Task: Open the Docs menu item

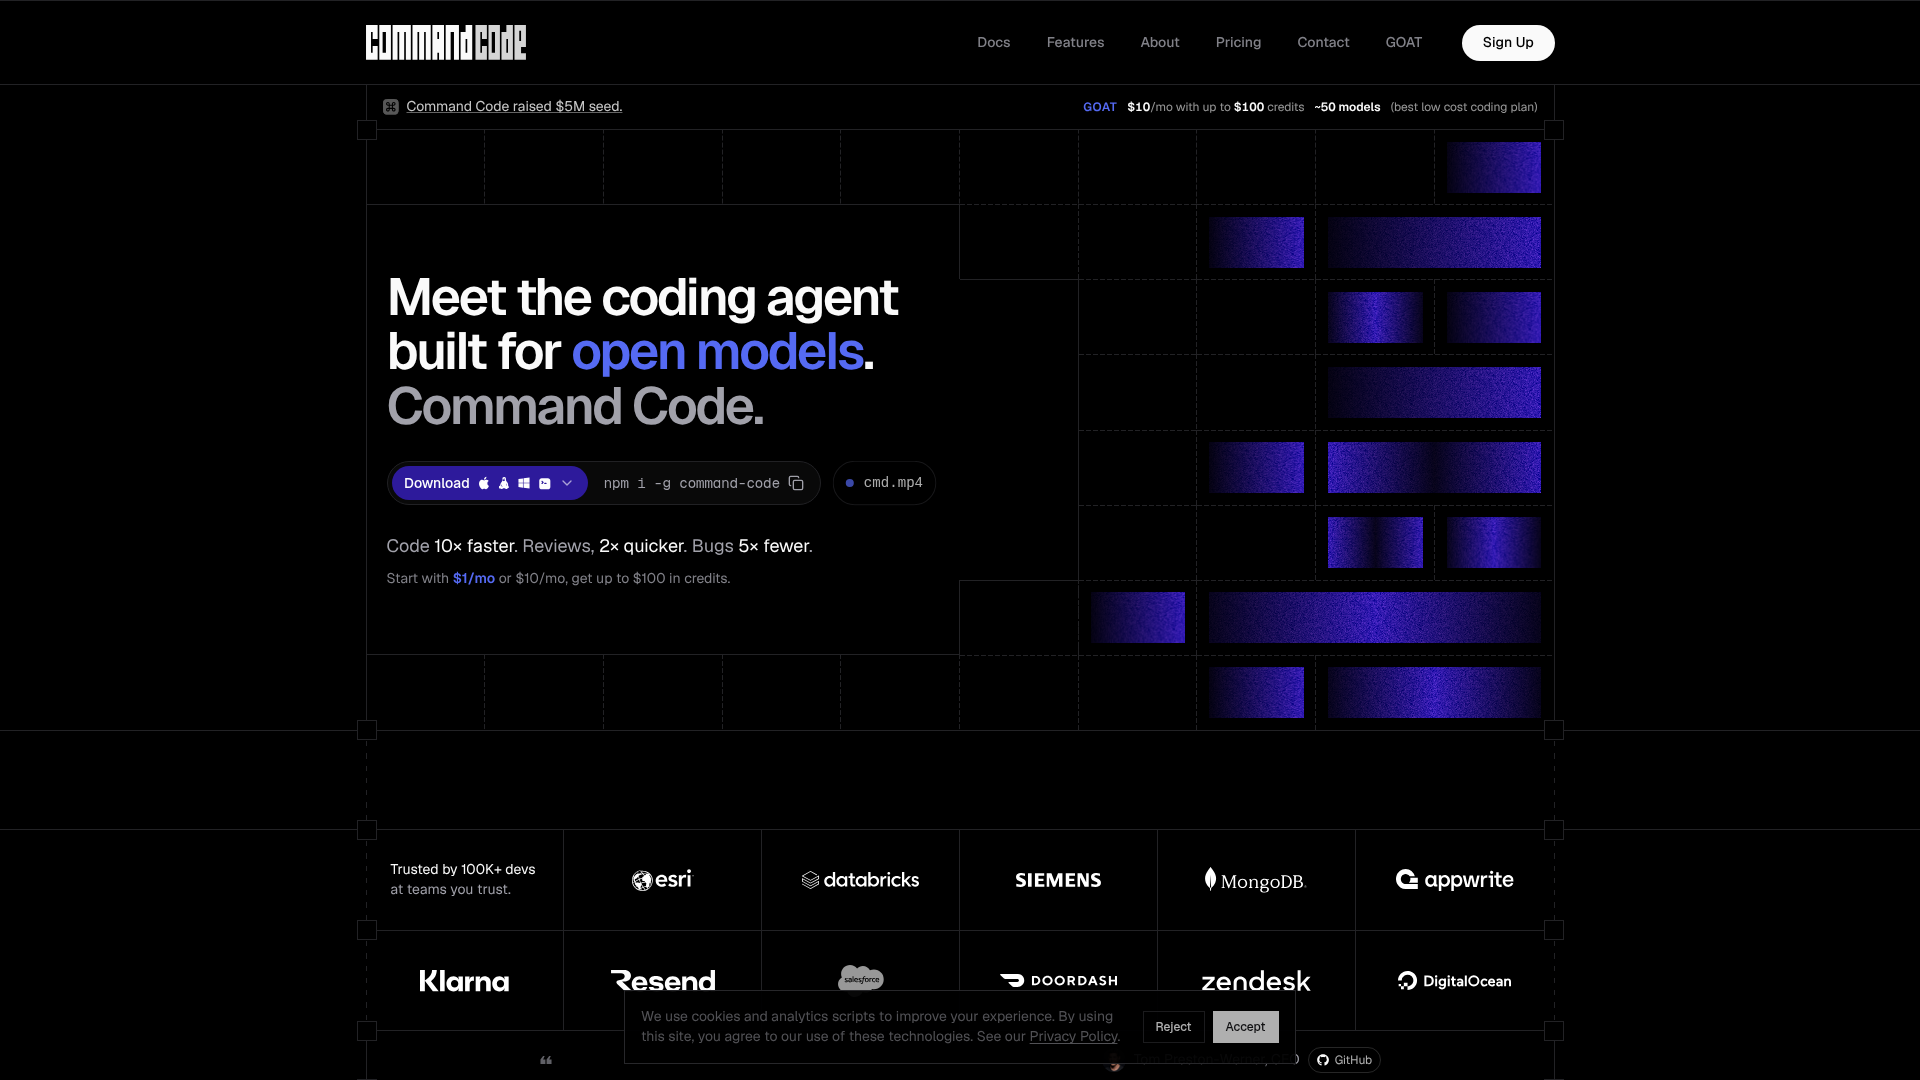Action: (994, 42)
